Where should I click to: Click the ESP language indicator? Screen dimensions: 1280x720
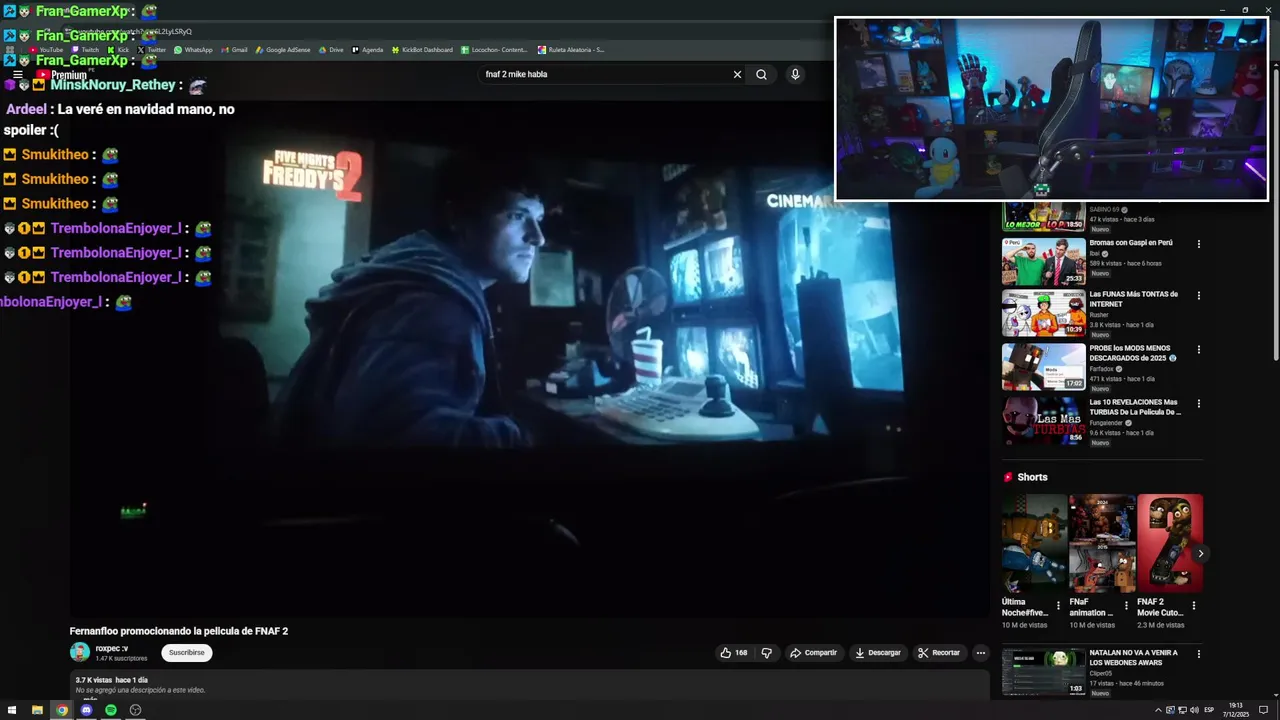click(1209, 710)
